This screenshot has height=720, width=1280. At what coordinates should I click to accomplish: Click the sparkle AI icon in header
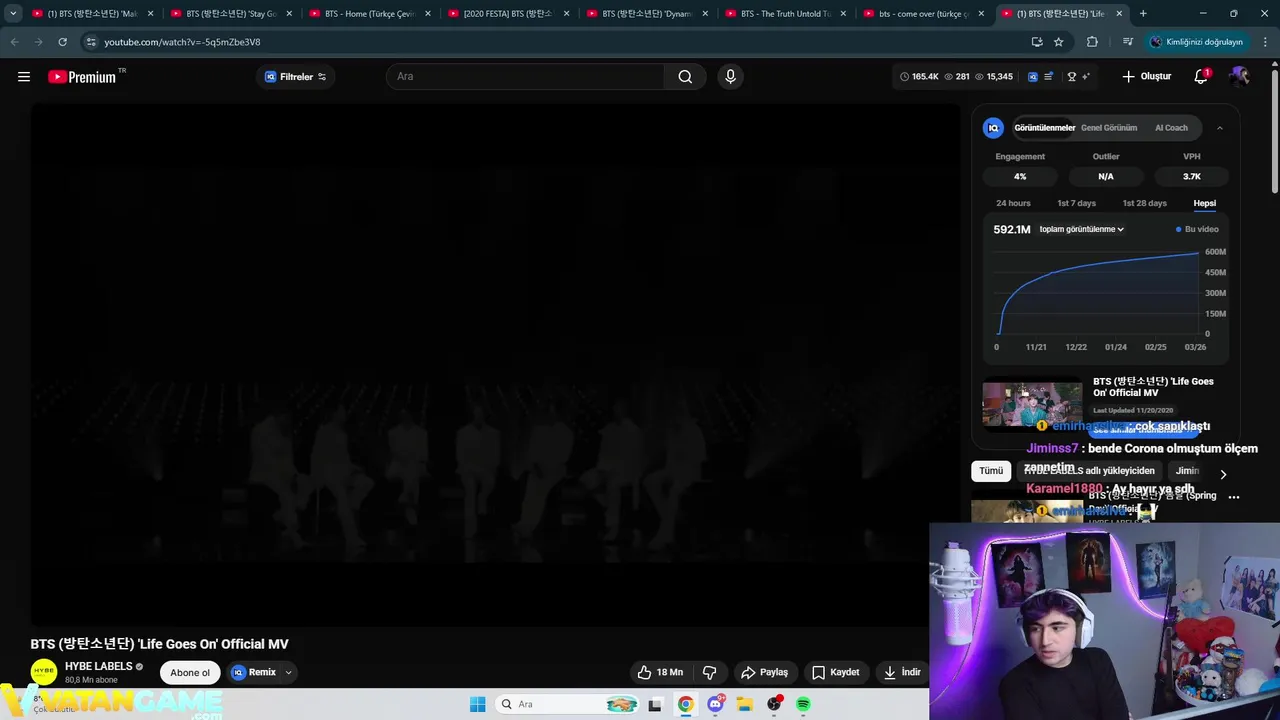click(x=1086, y=77)
